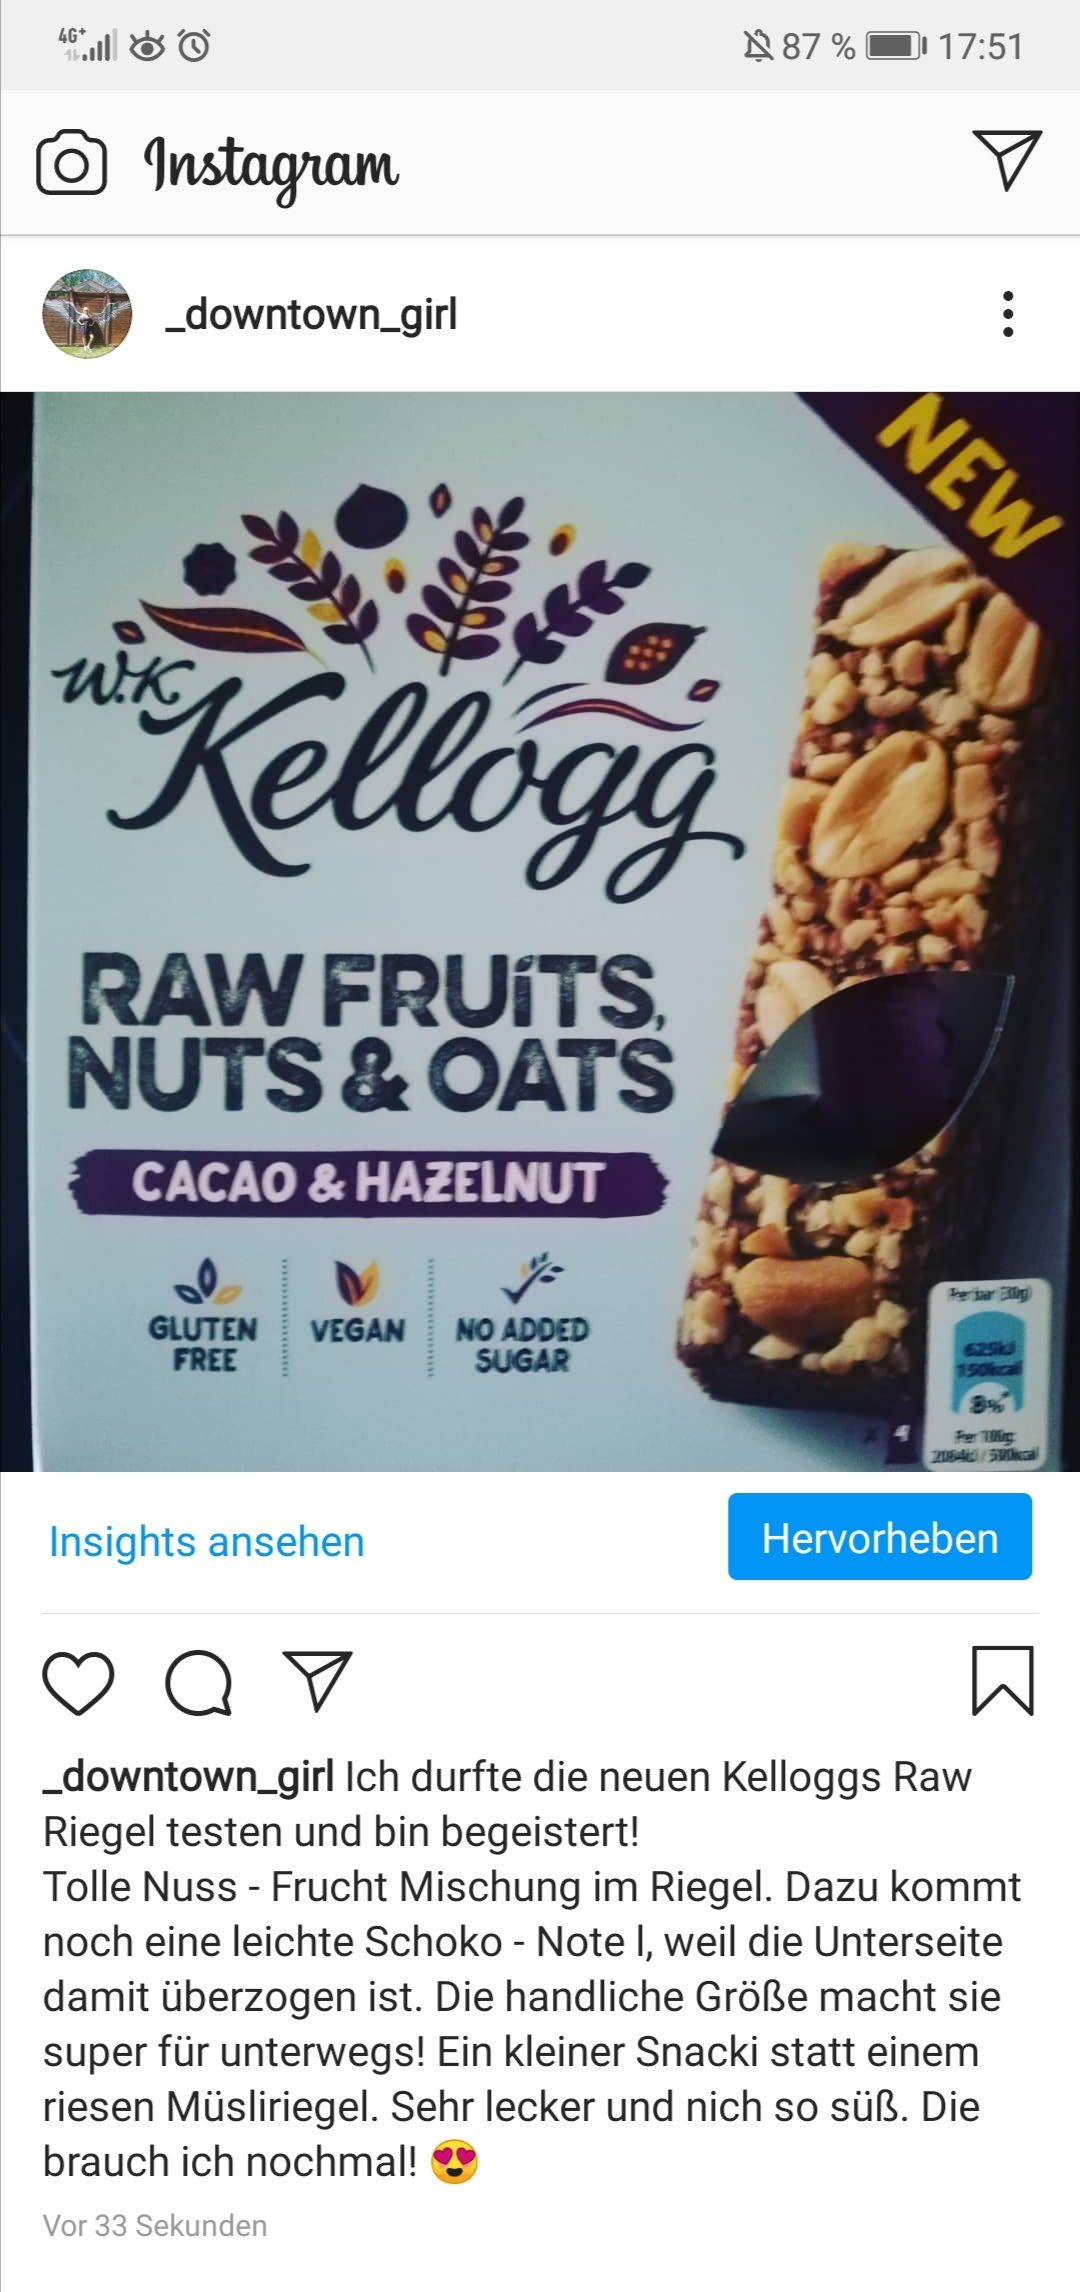Open the Instagram camera icon
Image resolution: width=1080 pixels, height=2292 pixels.
tap(71, 163)
